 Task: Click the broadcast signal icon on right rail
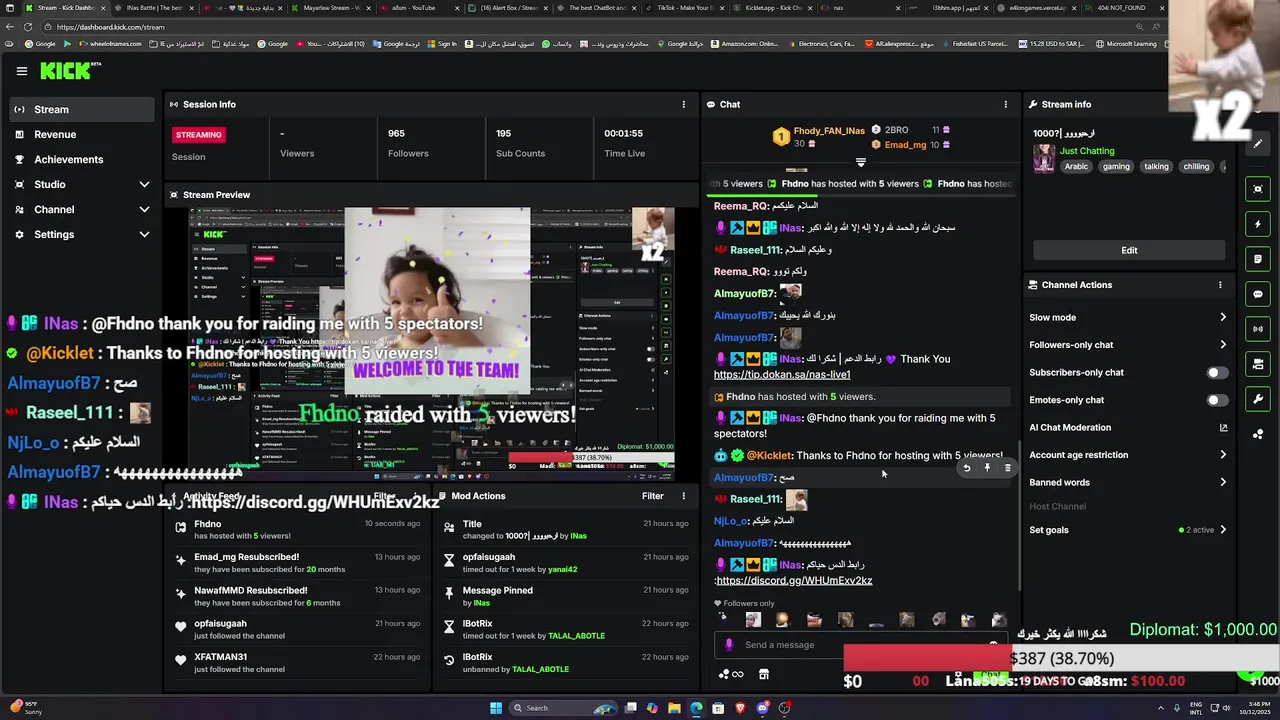tap(1258, 329)
